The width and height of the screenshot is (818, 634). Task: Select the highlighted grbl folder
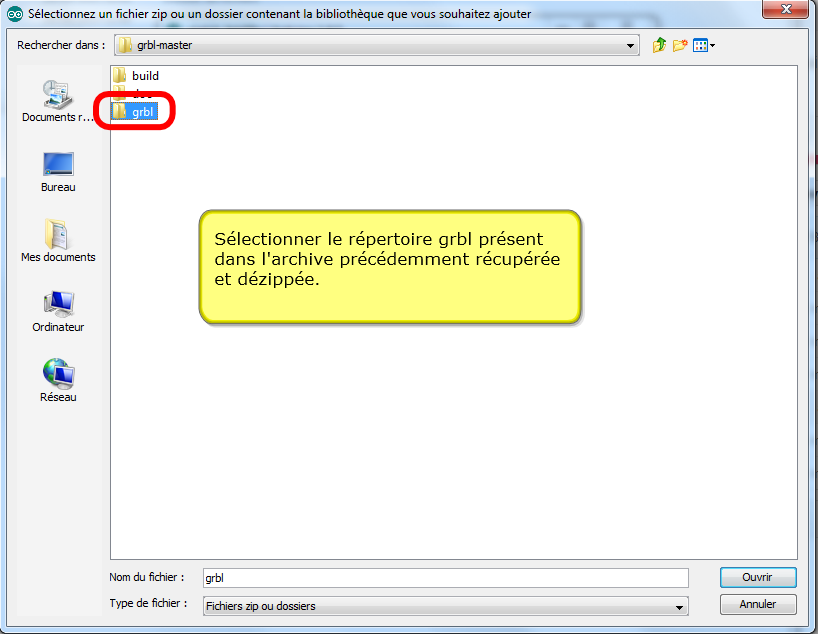tap(142, 112)
